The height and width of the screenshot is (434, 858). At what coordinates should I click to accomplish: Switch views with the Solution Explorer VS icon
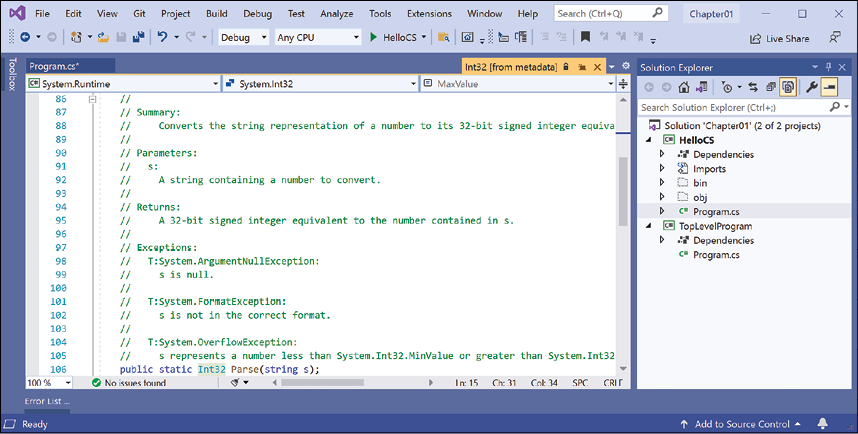pos(702,87)
